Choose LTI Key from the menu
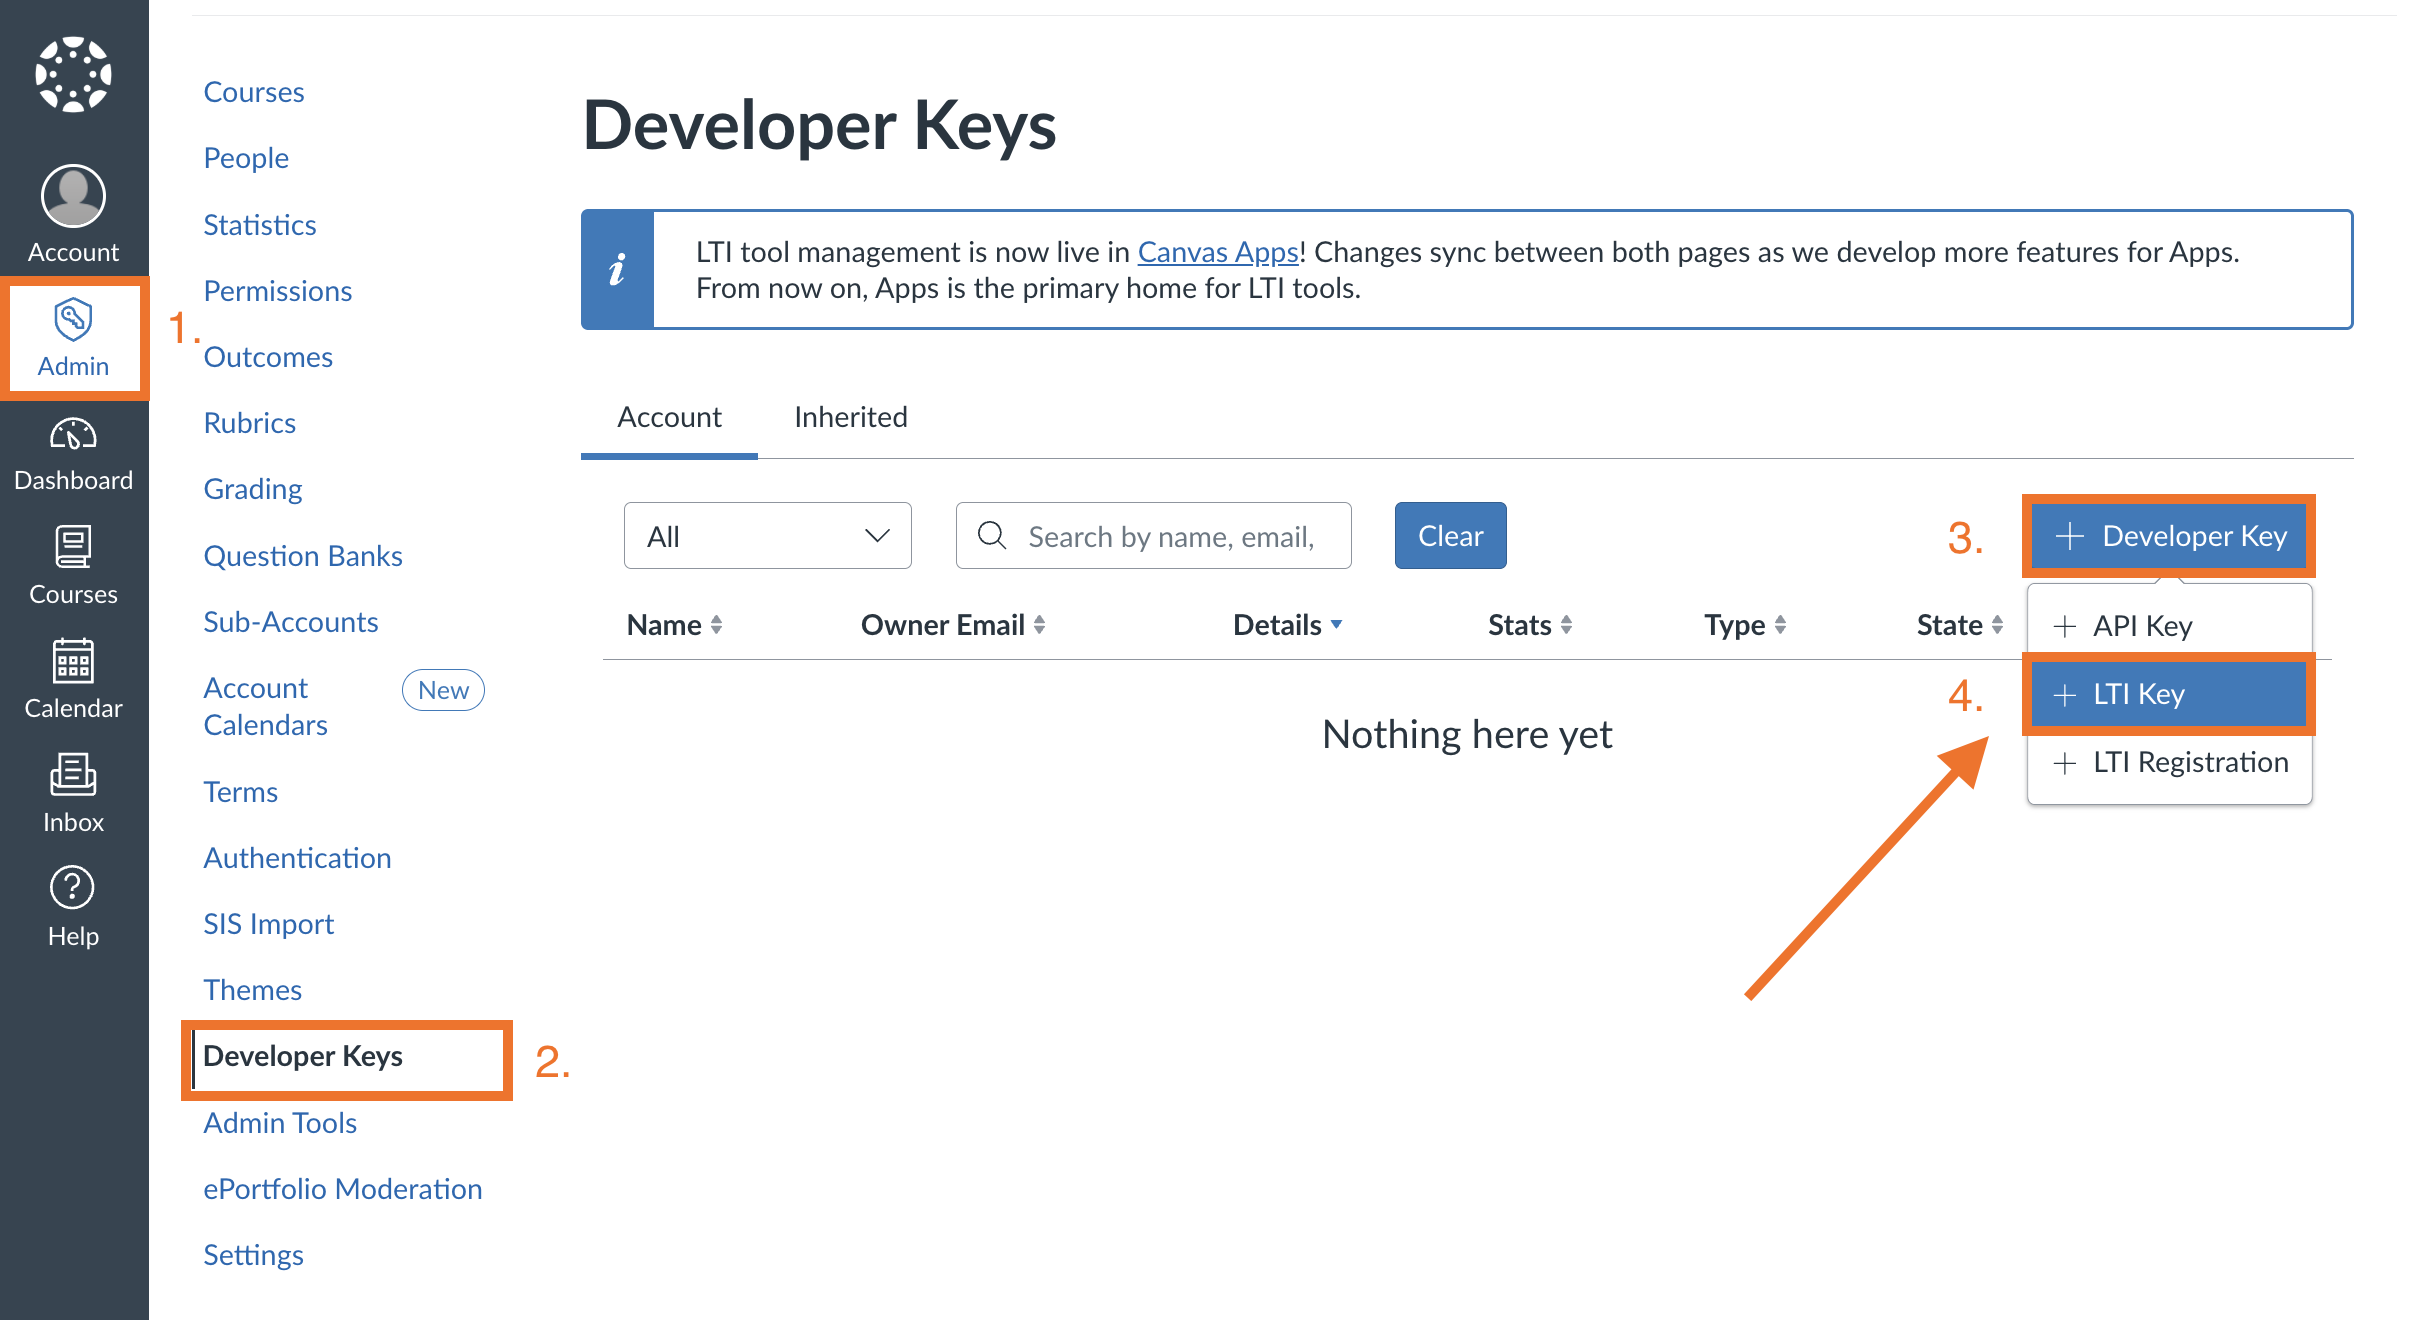Viewport: 2428px width, 1320px height. pos(2169,694)
